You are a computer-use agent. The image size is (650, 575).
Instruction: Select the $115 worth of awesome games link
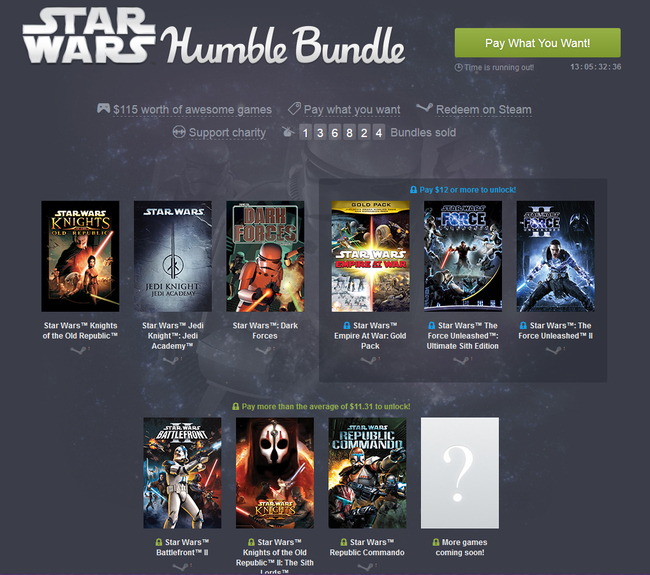(x=192, y=110)
